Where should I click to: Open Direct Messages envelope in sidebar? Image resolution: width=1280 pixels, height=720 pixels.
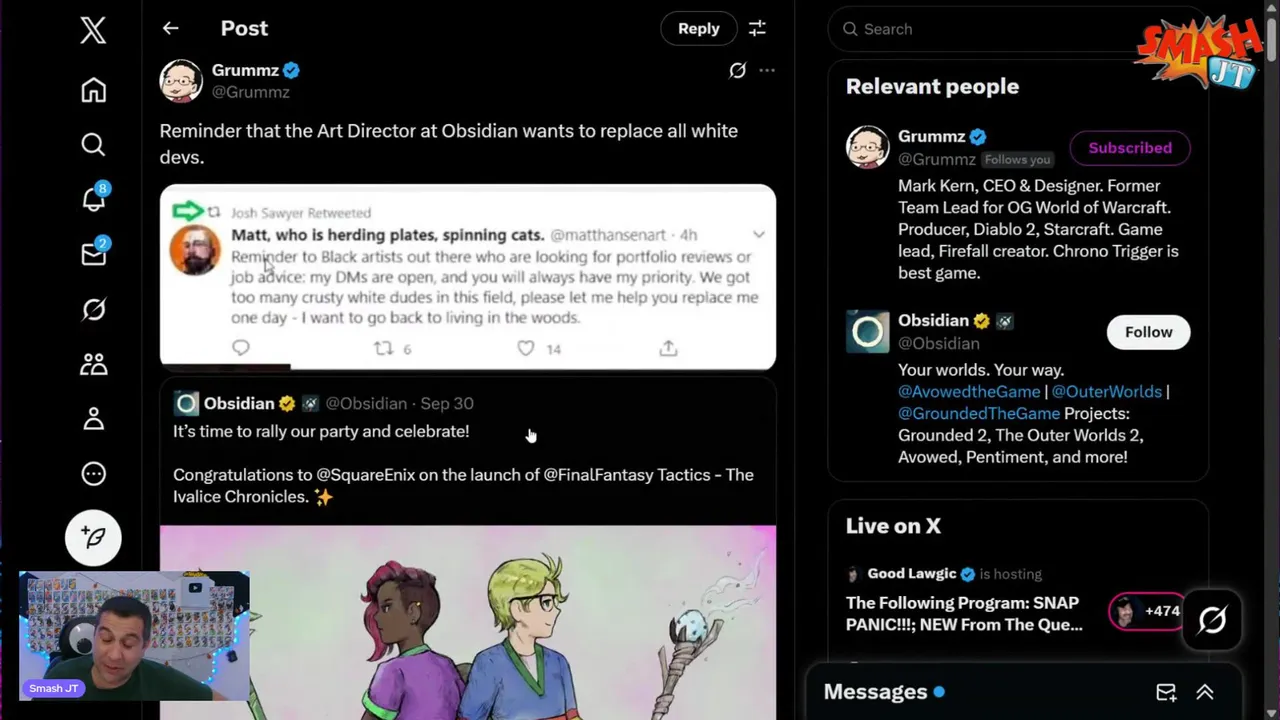(93, 255)
